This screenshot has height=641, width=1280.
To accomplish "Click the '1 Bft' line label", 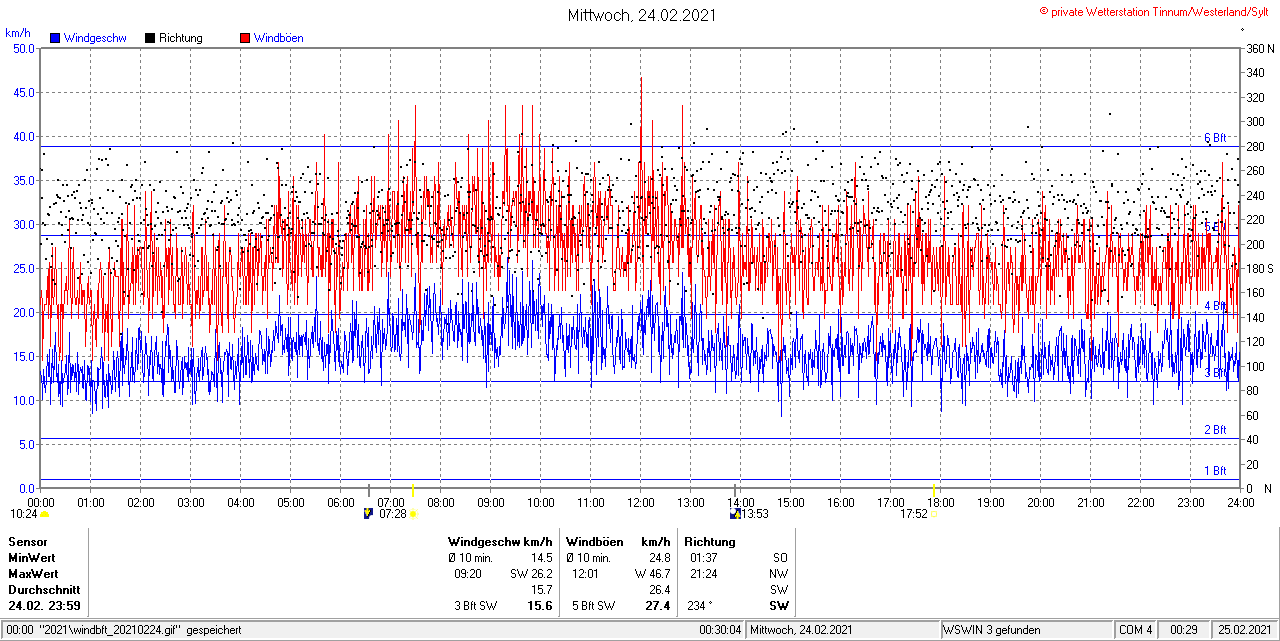I will coord(1215,470).
